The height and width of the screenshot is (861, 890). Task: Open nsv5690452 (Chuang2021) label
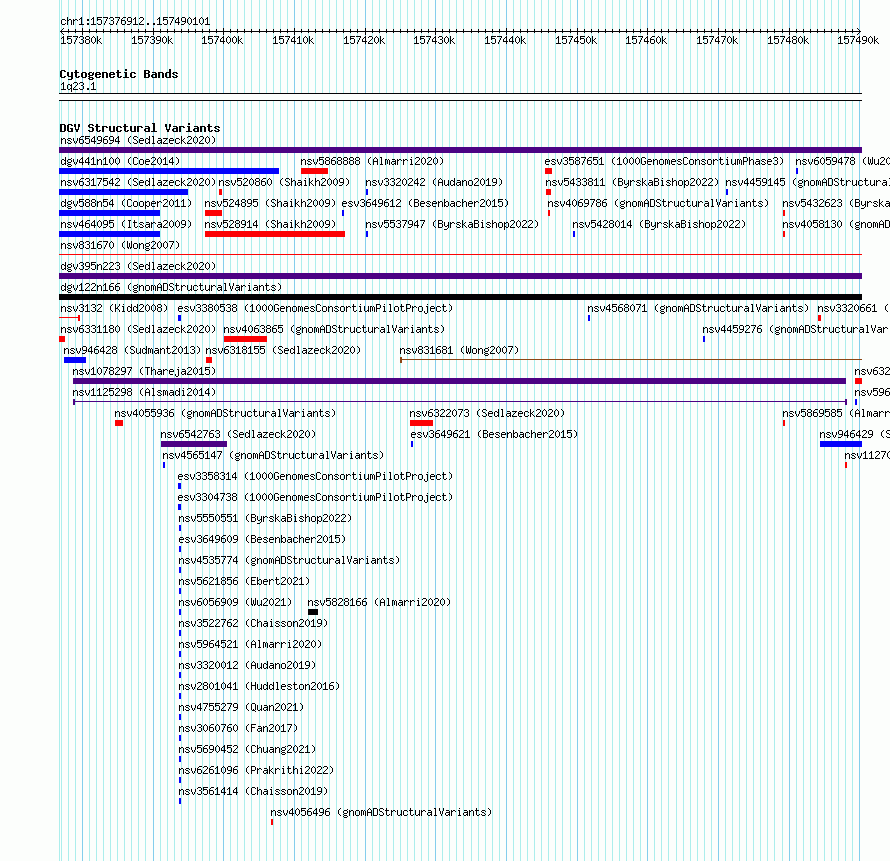(x=247, y=749)
